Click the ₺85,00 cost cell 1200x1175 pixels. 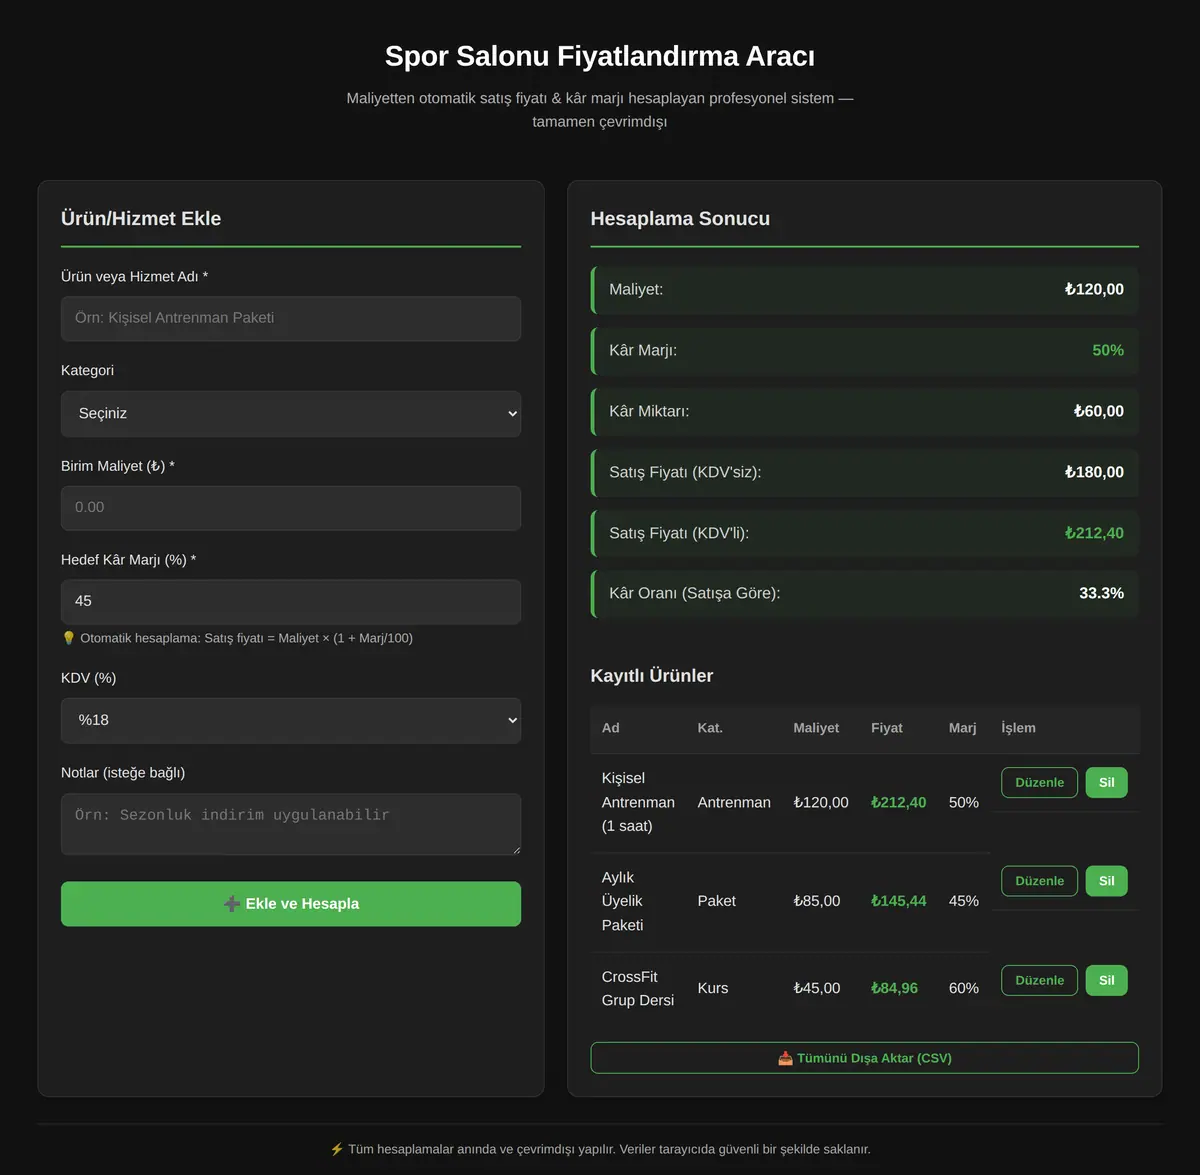tap(817, 901)
